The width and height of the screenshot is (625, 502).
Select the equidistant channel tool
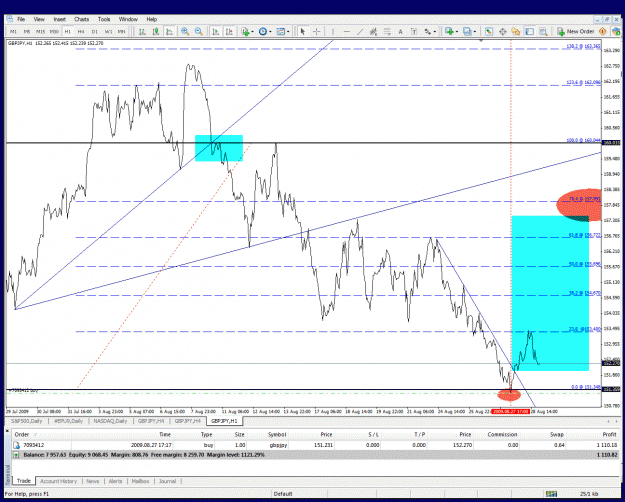point(373,31)
